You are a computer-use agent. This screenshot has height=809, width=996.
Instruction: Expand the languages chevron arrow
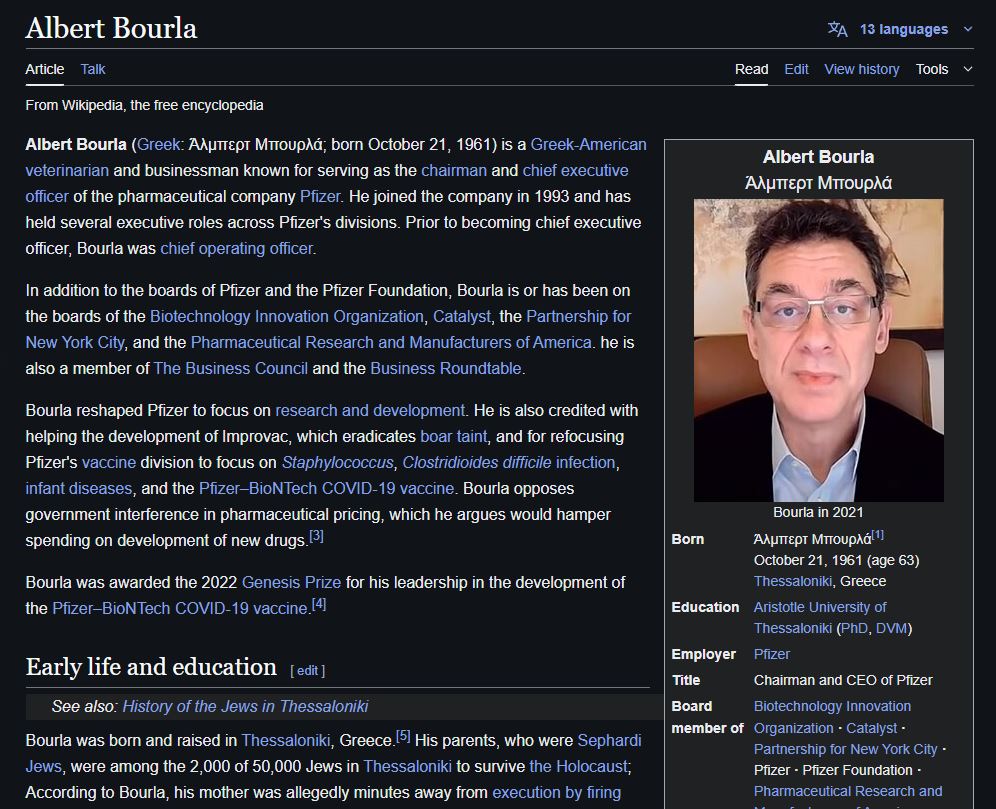click(967, 29)
